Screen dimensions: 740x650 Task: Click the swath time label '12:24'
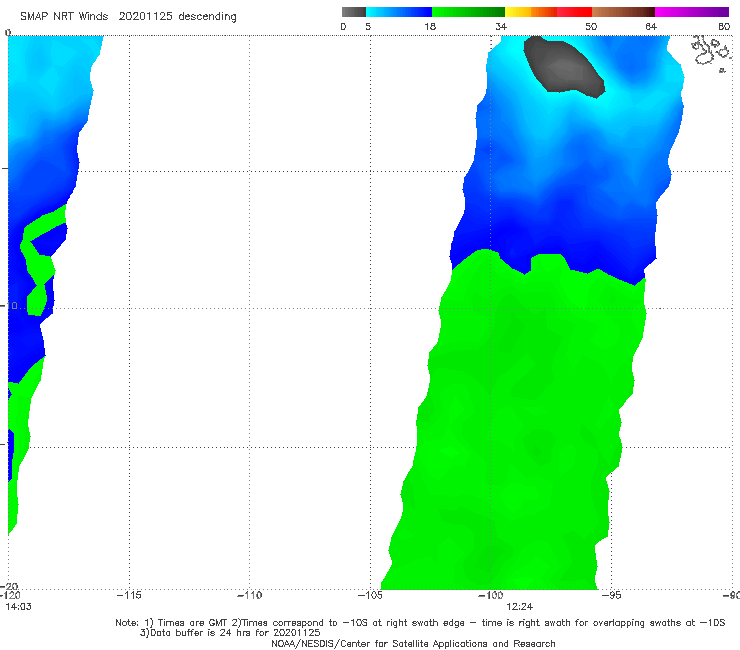(x=520, y=607)
